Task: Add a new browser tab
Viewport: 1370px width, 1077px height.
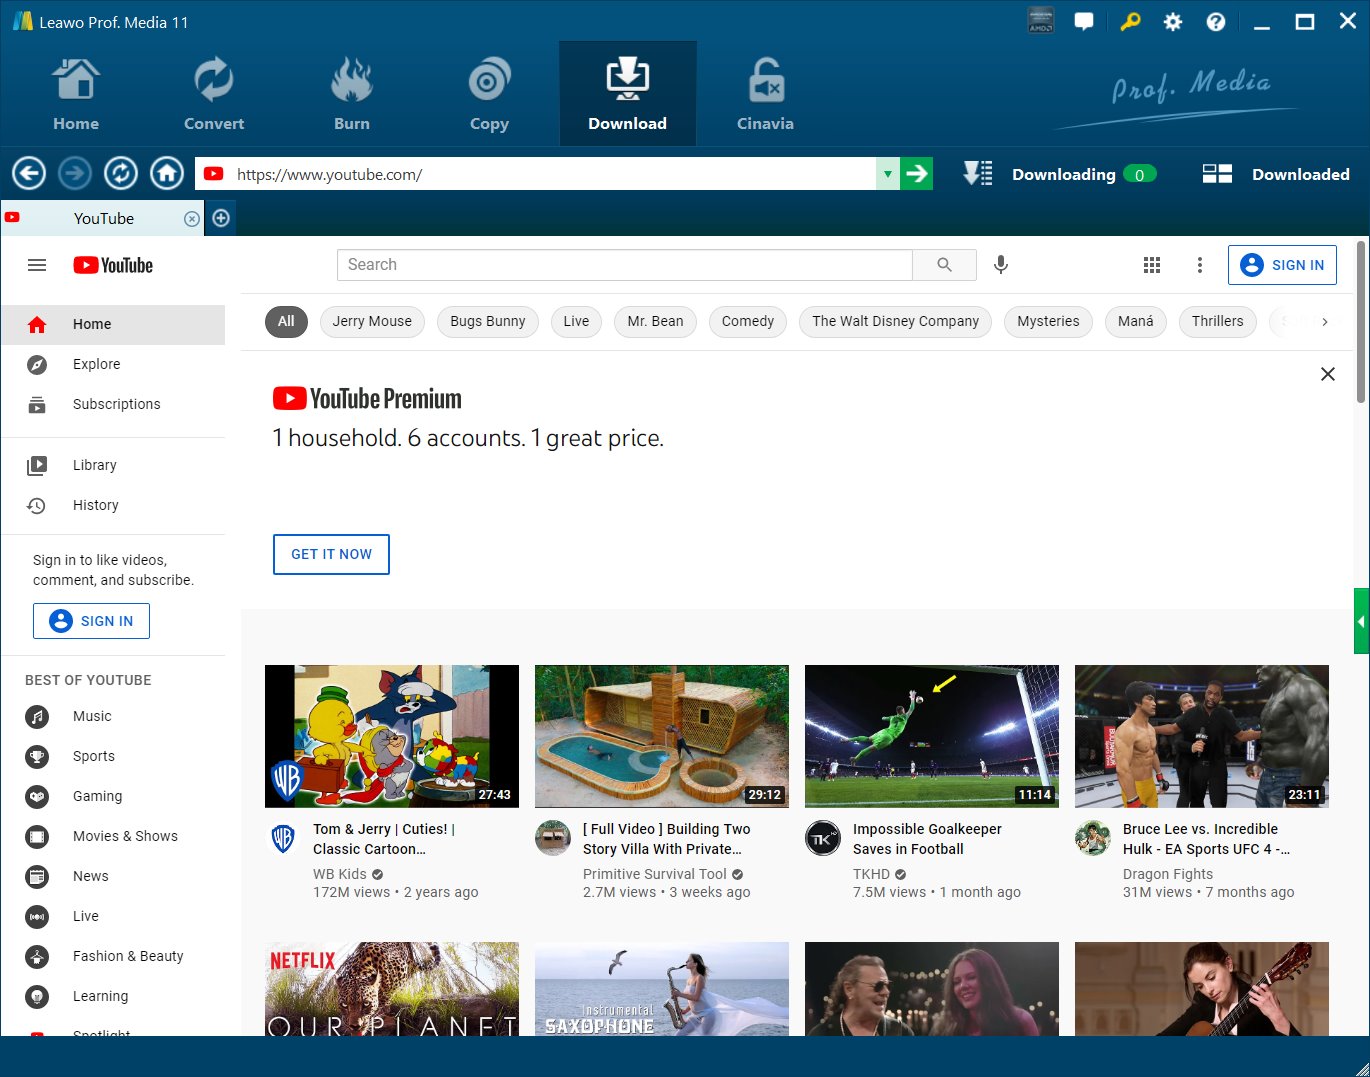Action: (221, 218)
